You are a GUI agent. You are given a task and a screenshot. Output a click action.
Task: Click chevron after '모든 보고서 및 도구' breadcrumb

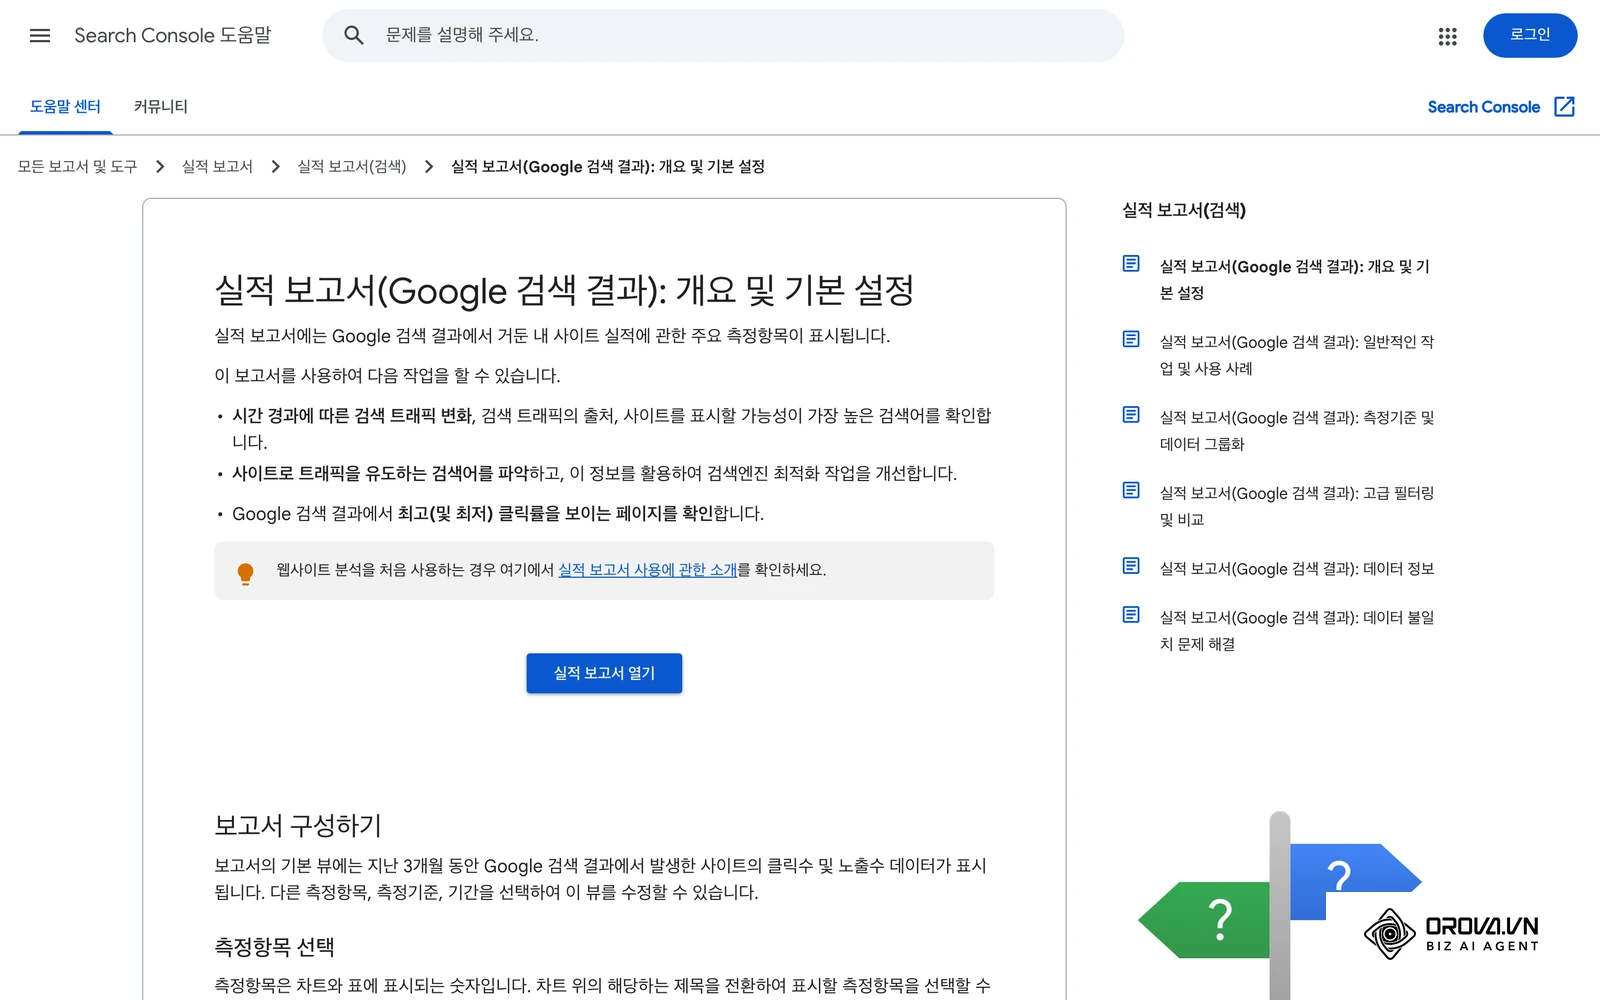coord(160,167)
